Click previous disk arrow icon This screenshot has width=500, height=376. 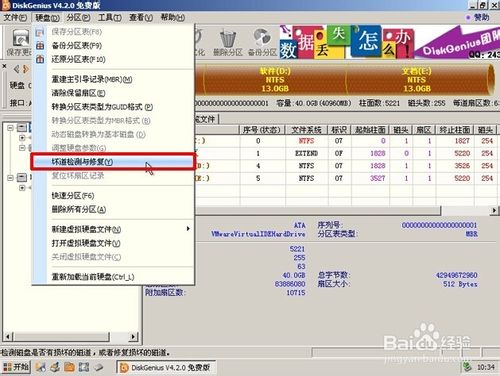pyautogui.click(x=16, y=69)
